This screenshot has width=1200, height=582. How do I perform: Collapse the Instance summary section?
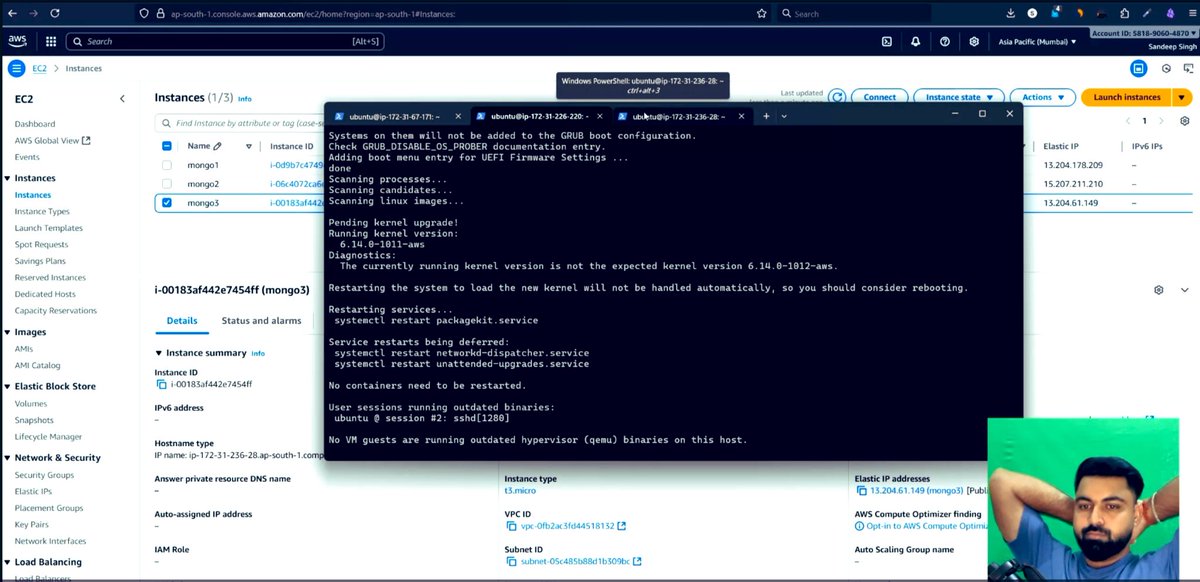[160, 353]
